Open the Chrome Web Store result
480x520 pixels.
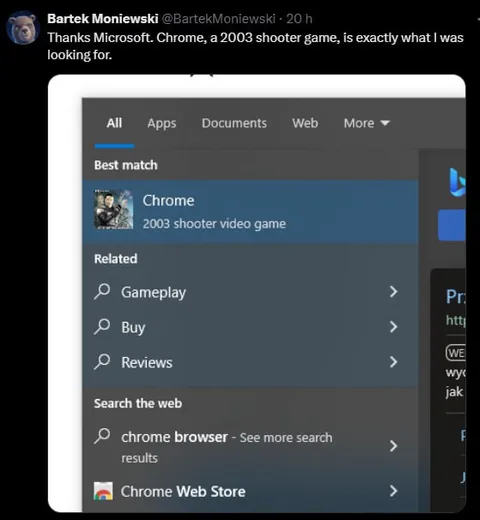pos(250,491)
